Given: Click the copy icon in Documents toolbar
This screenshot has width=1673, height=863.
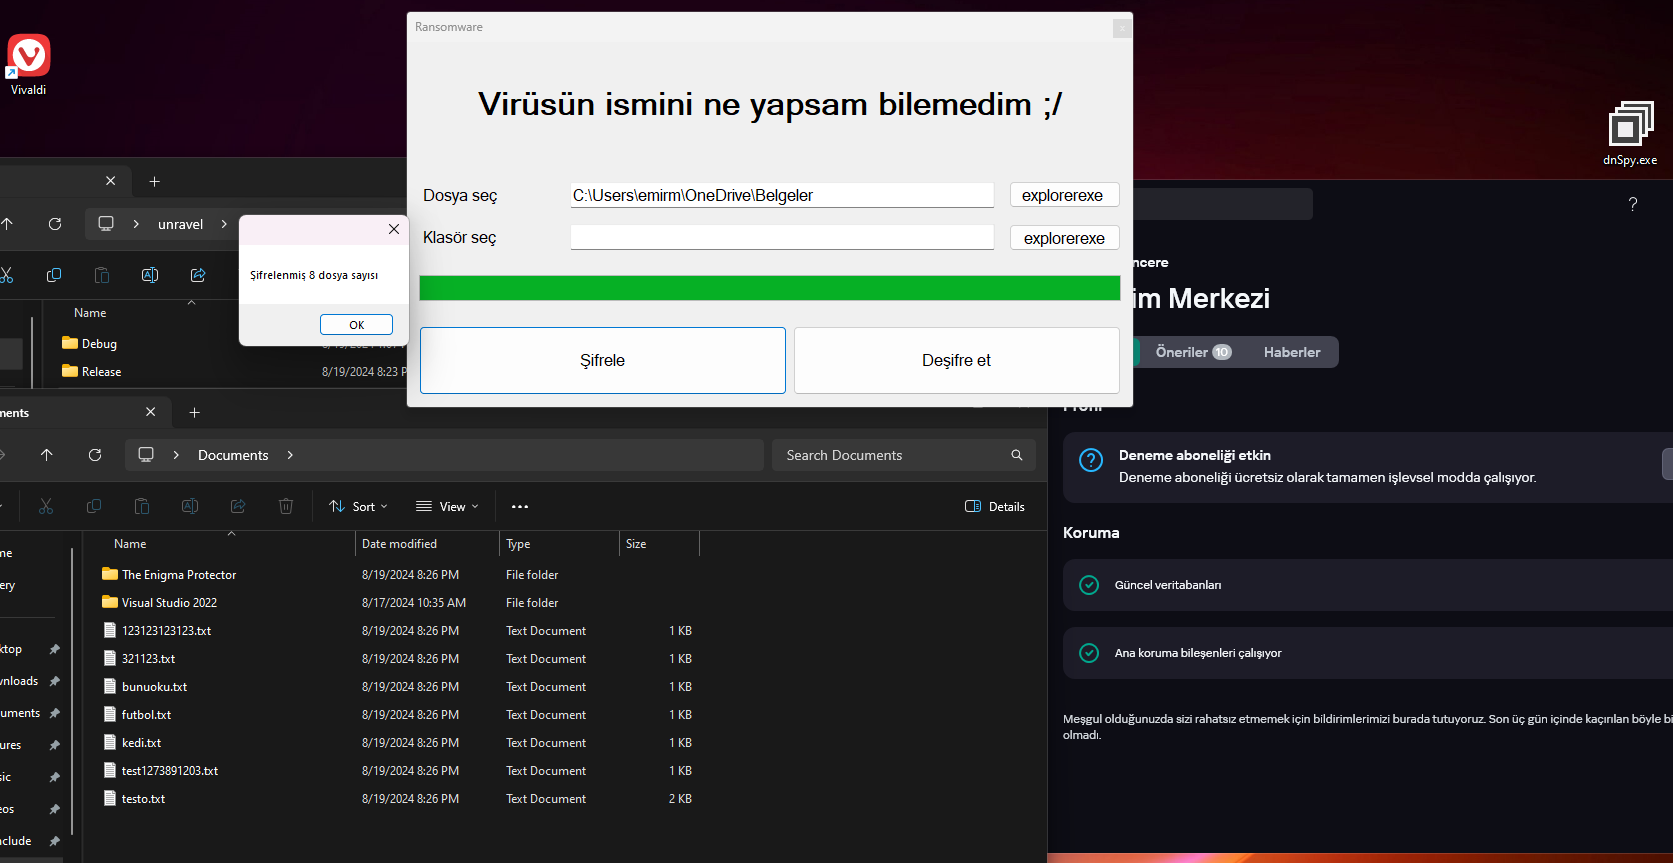Looking at the screenshot, I should pos(94,507).
